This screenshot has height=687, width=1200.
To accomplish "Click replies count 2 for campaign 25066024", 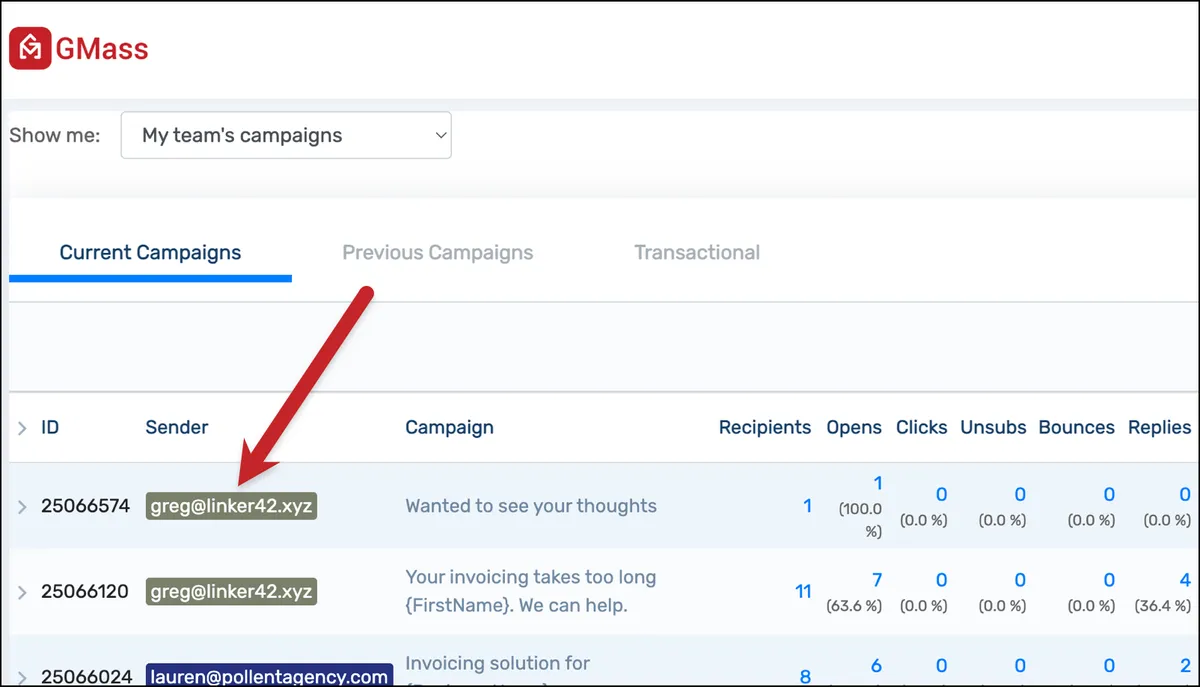I will point(1185,666).
